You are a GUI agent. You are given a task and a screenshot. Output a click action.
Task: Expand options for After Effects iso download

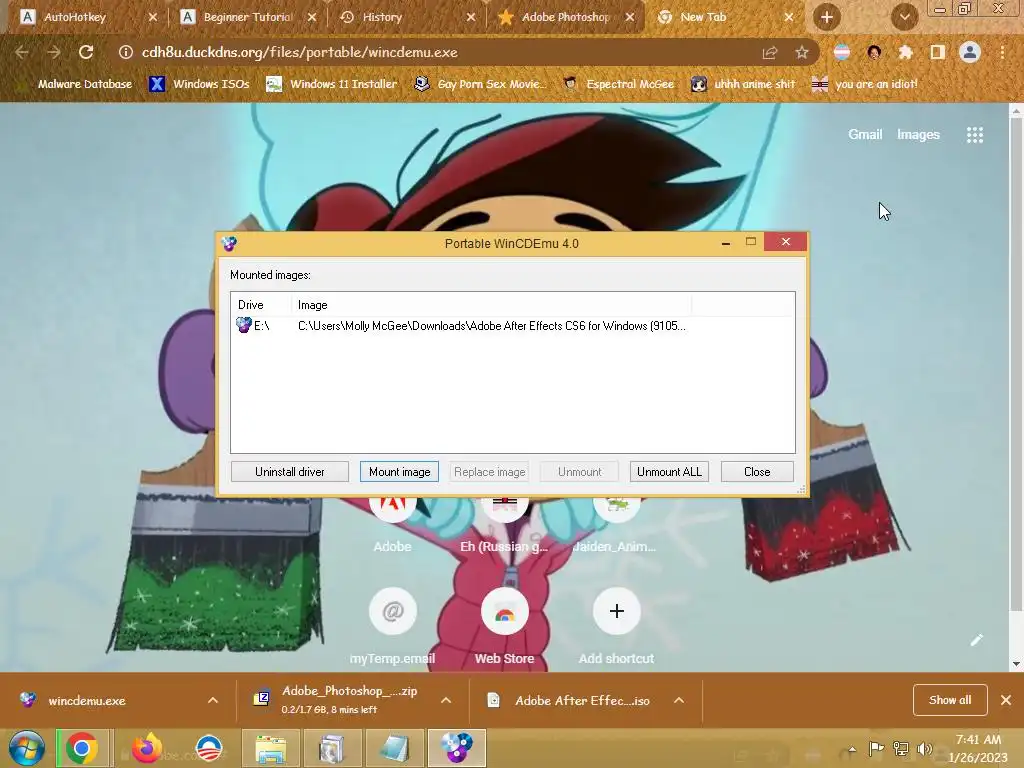point(679,700)
